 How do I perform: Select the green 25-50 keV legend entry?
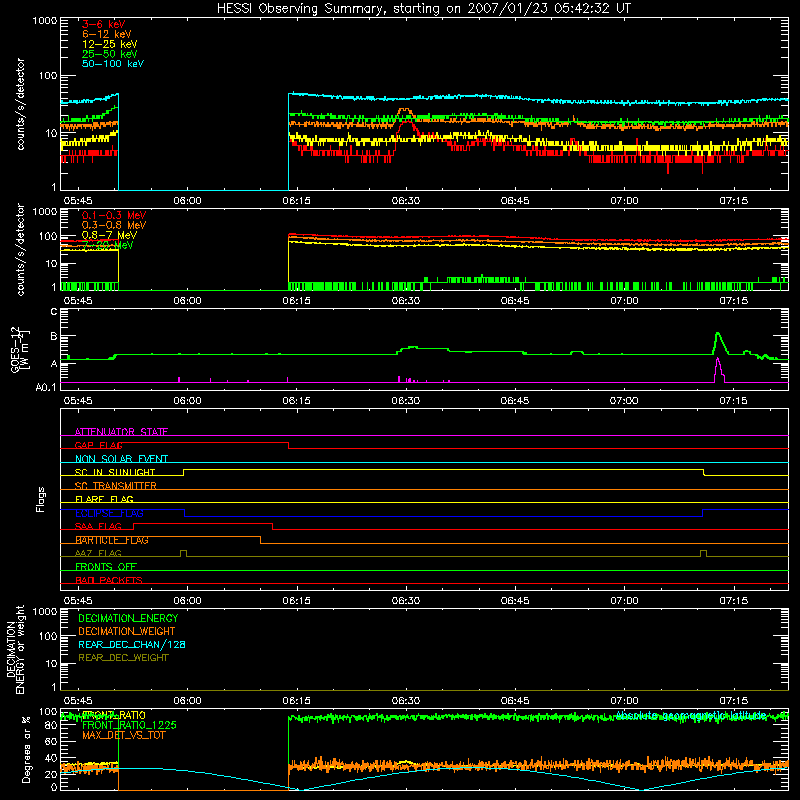(x=110, y=54)
